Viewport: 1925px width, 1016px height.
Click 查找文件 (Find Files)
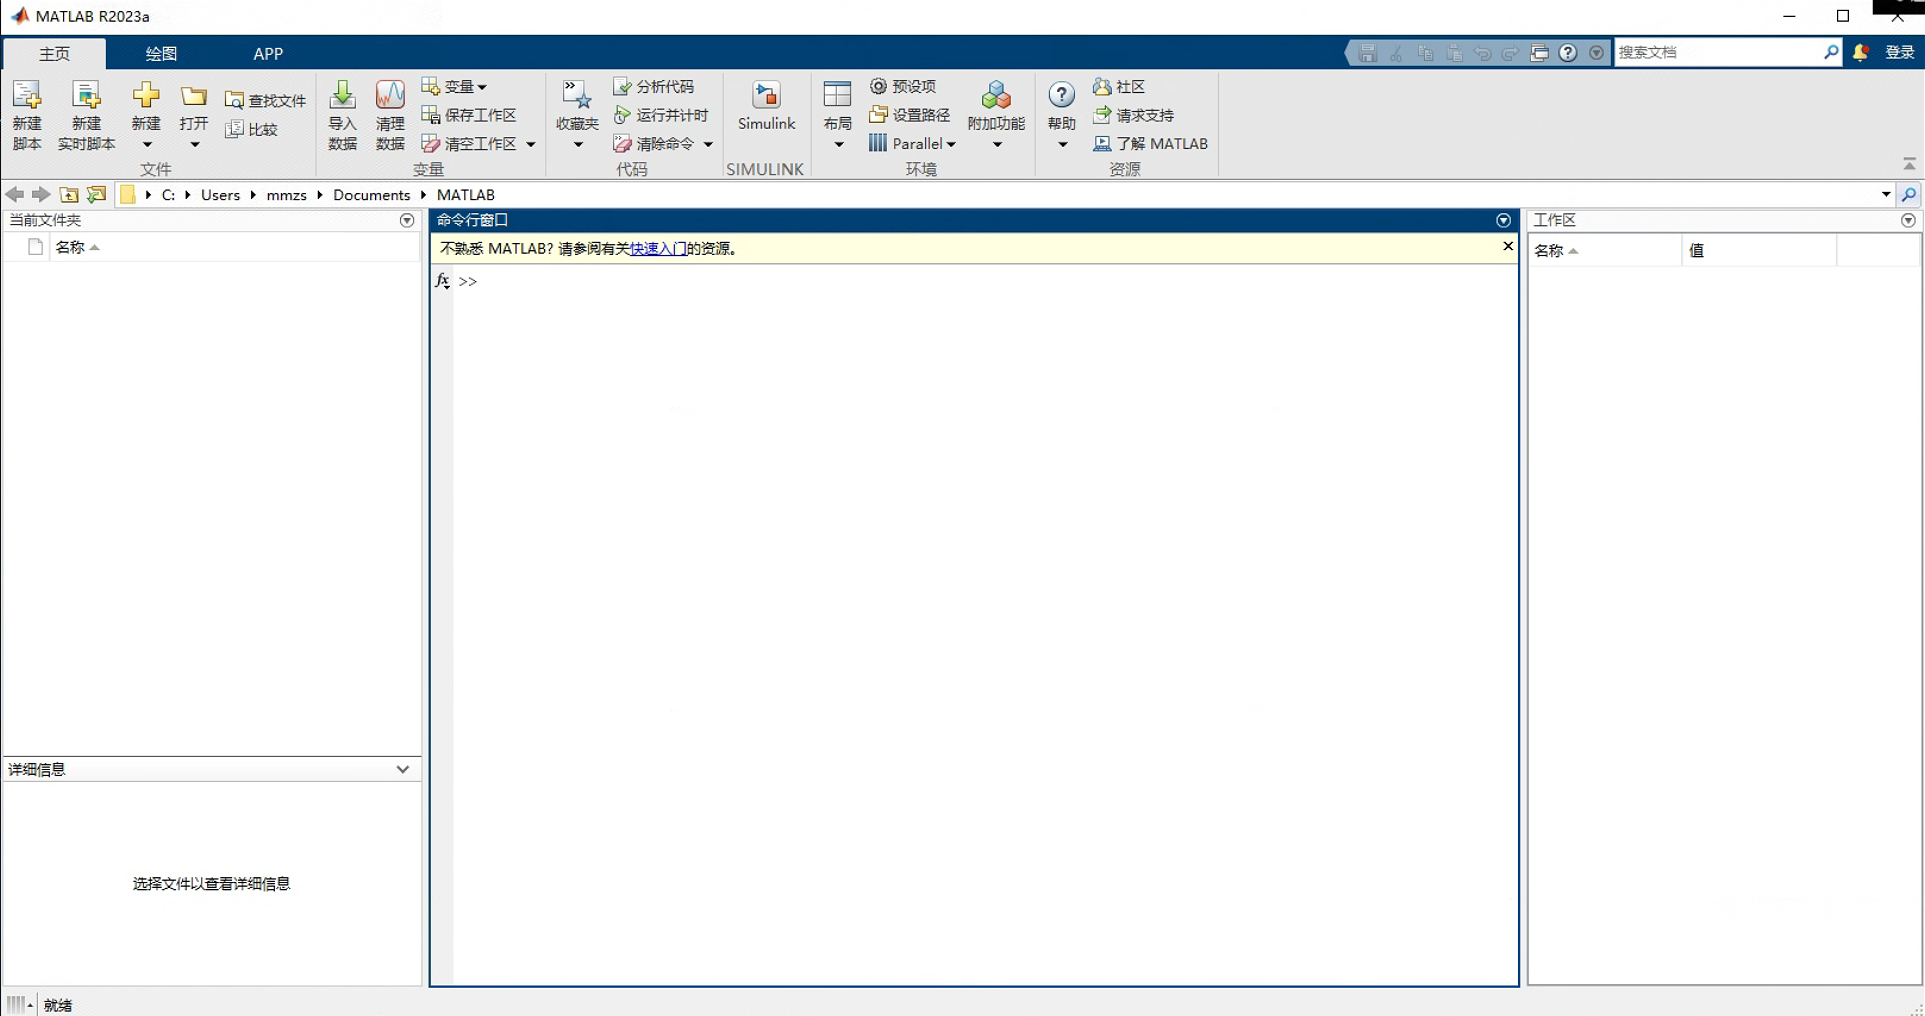(266, 100)
